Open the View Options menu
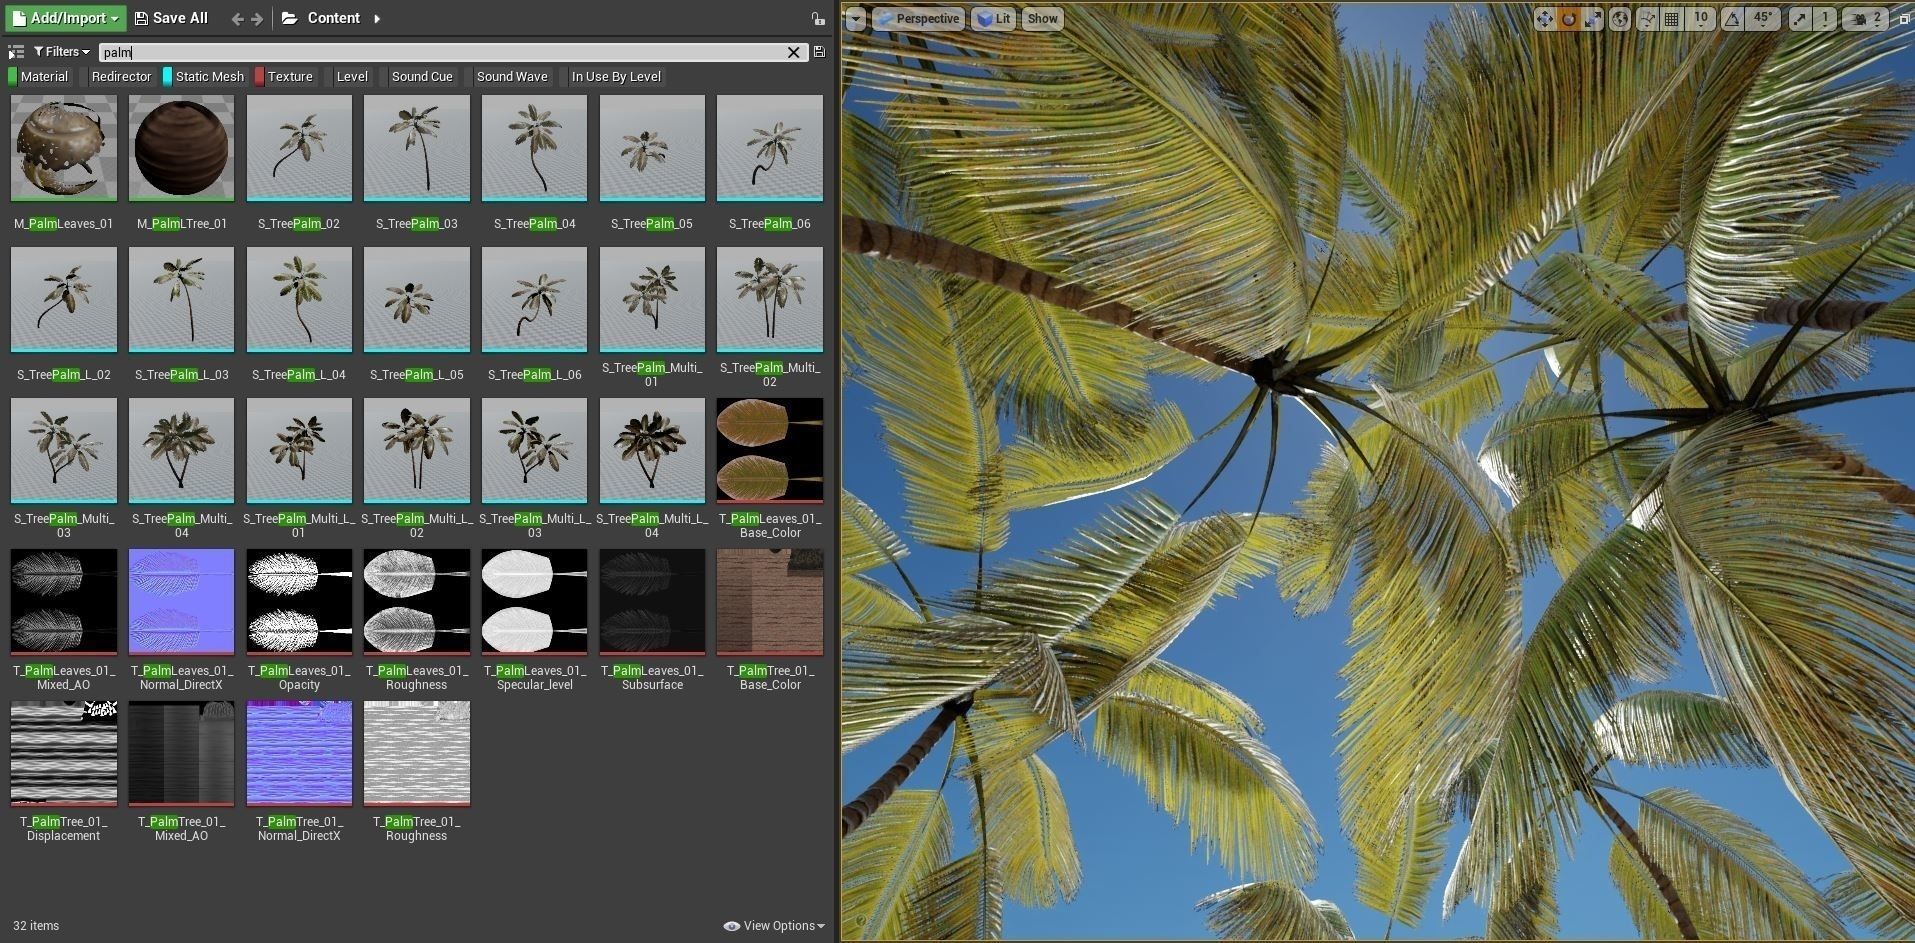Screen dimensions: 1915x943 (x=774, y=926)
